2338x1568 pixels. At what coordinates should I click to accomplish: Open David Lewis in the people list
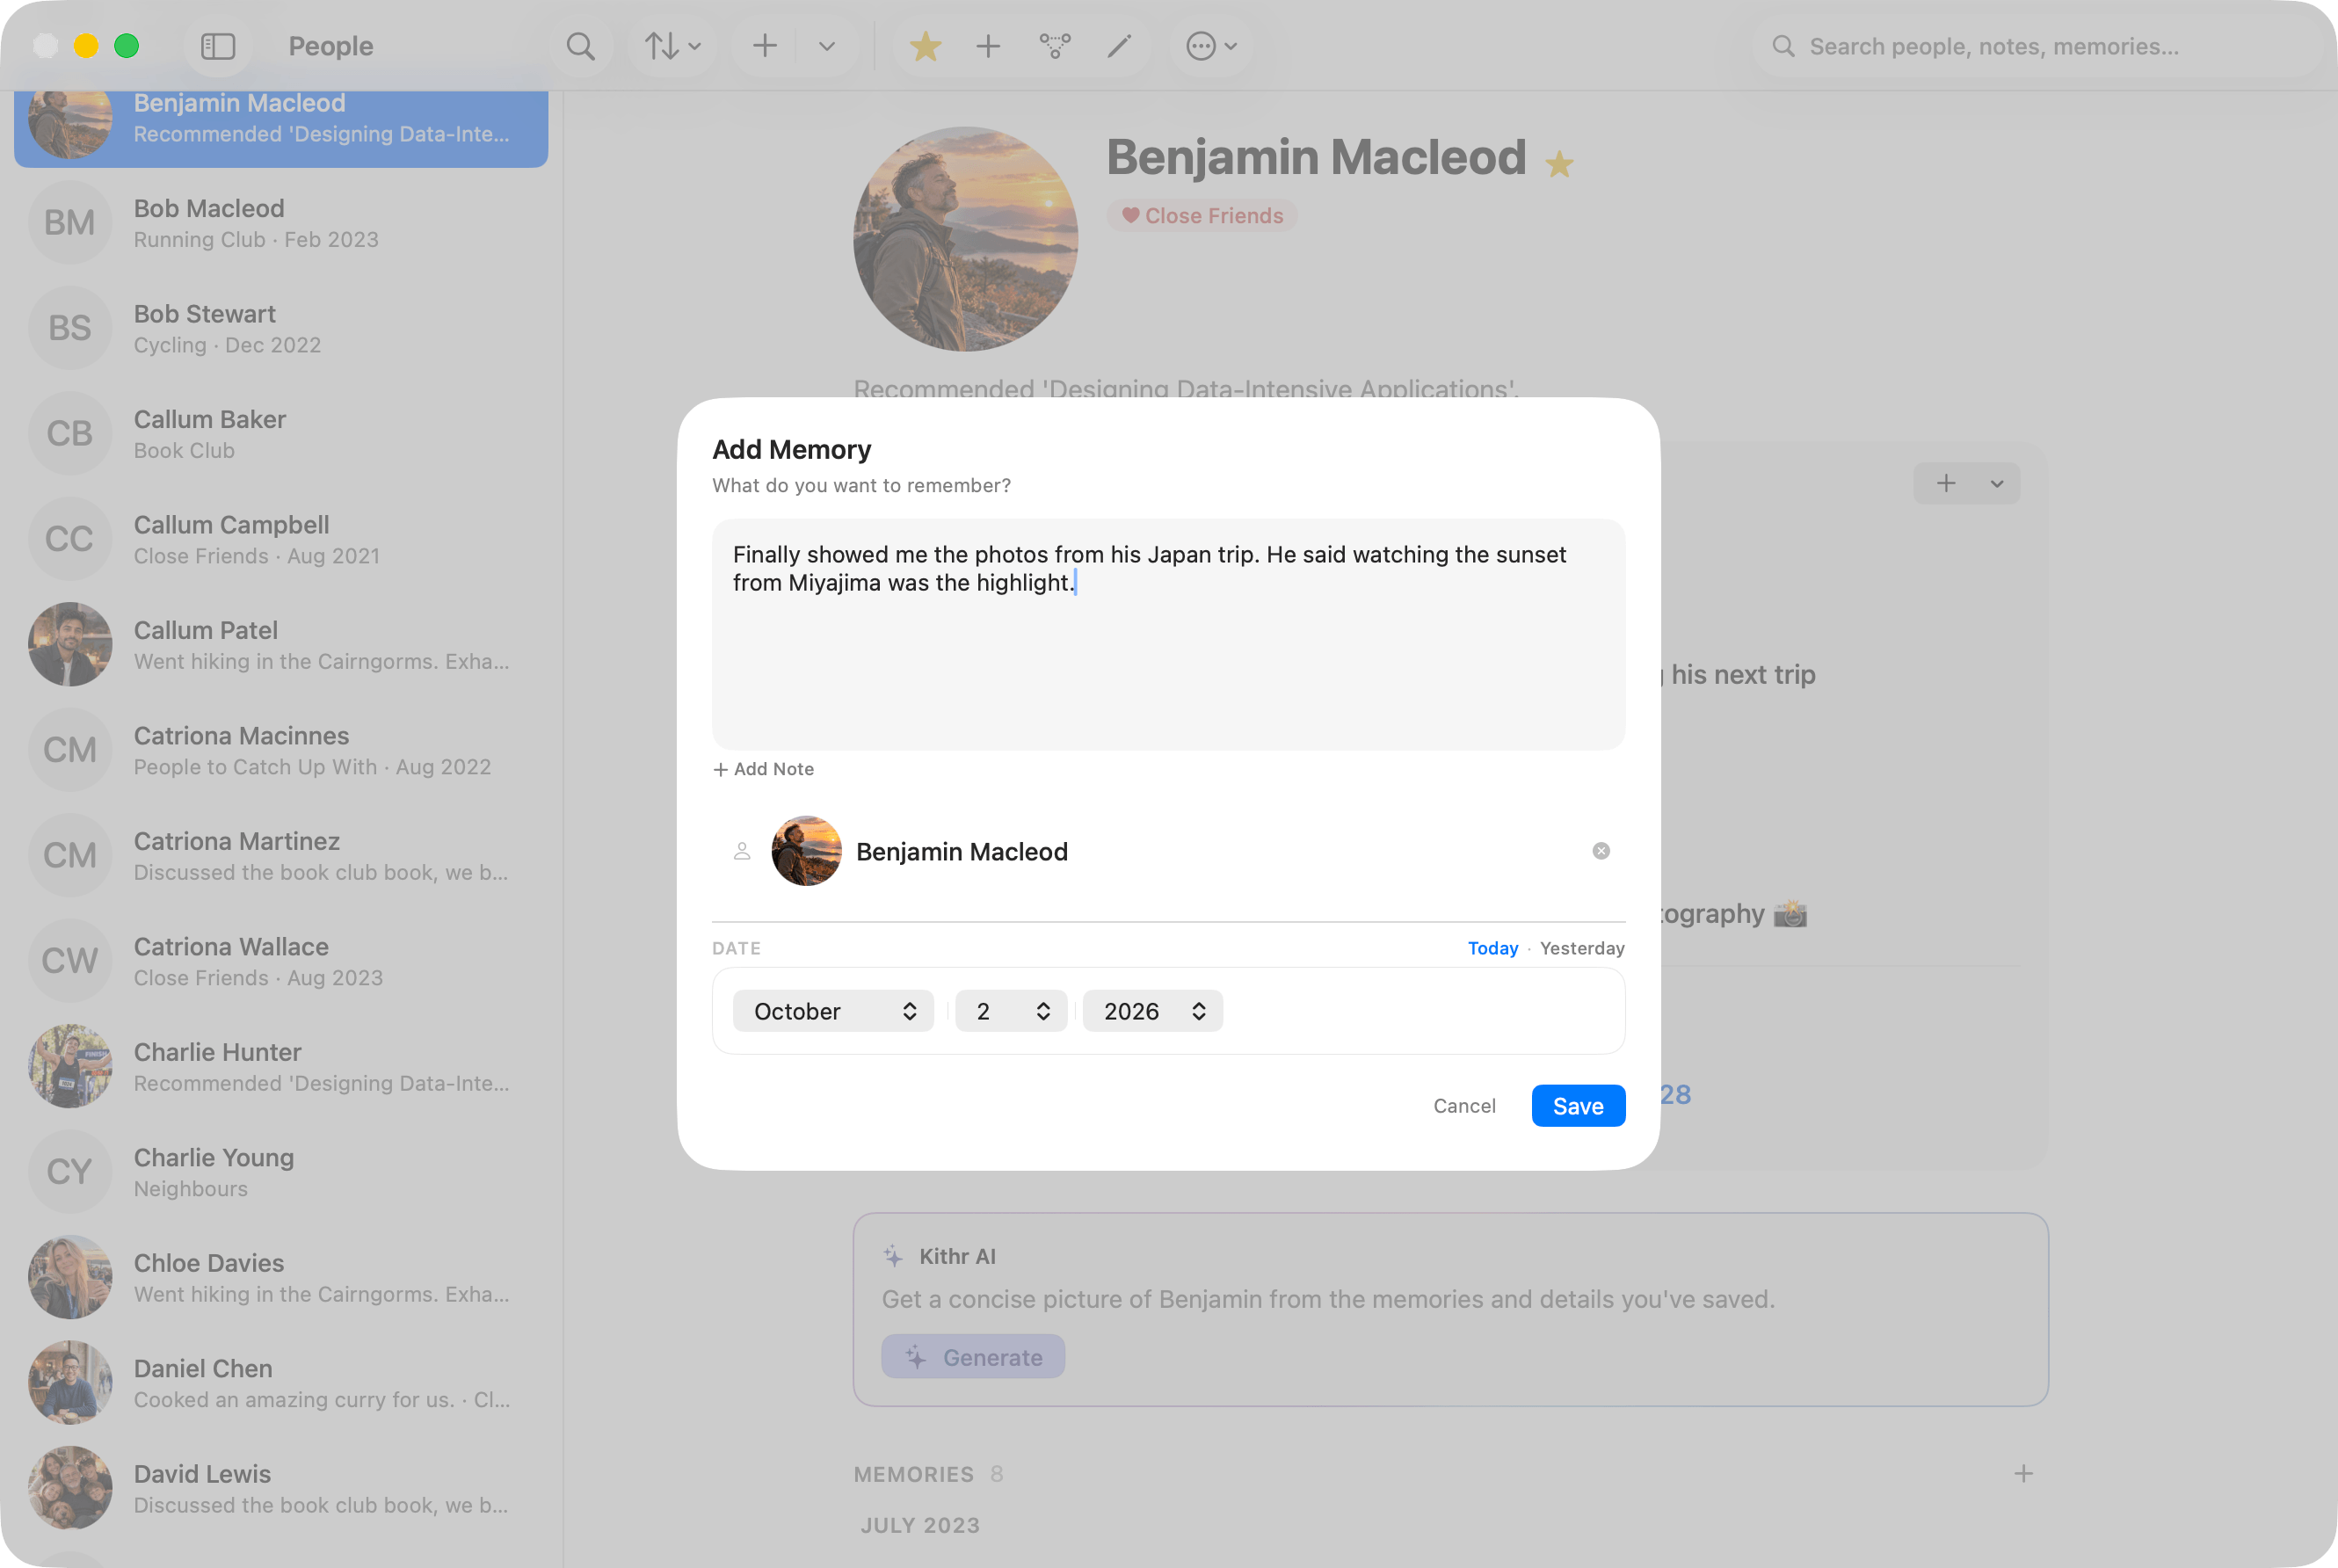coord(281,1488)
